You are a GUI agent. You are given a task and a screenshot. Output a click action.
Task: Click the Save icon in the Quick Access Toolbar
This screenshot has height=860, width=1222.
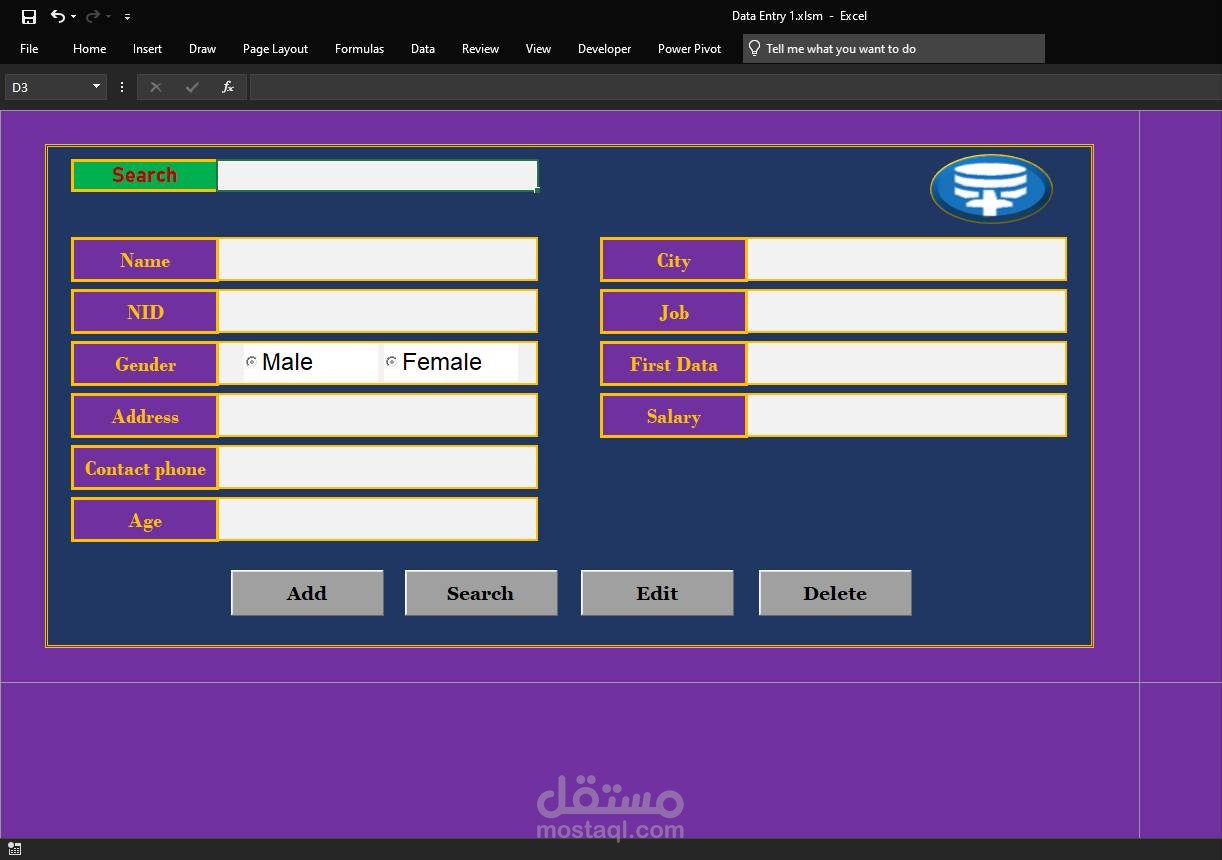pos(27,16)
